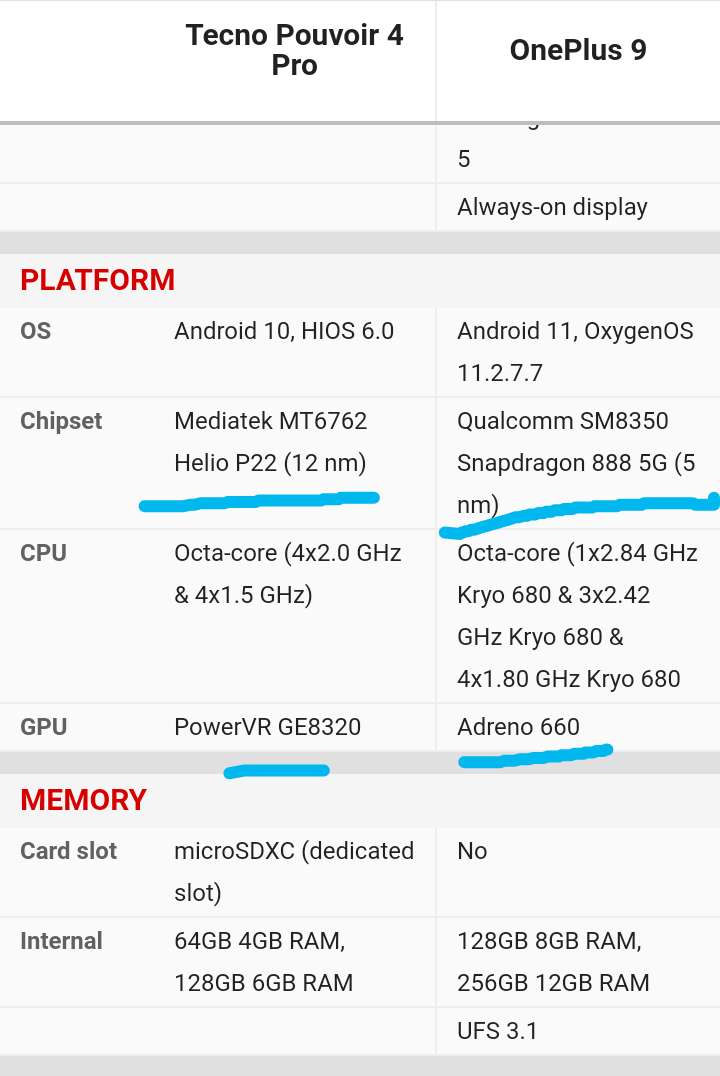Click the OS row label
720x1076 pixels.
coord(36,331)
